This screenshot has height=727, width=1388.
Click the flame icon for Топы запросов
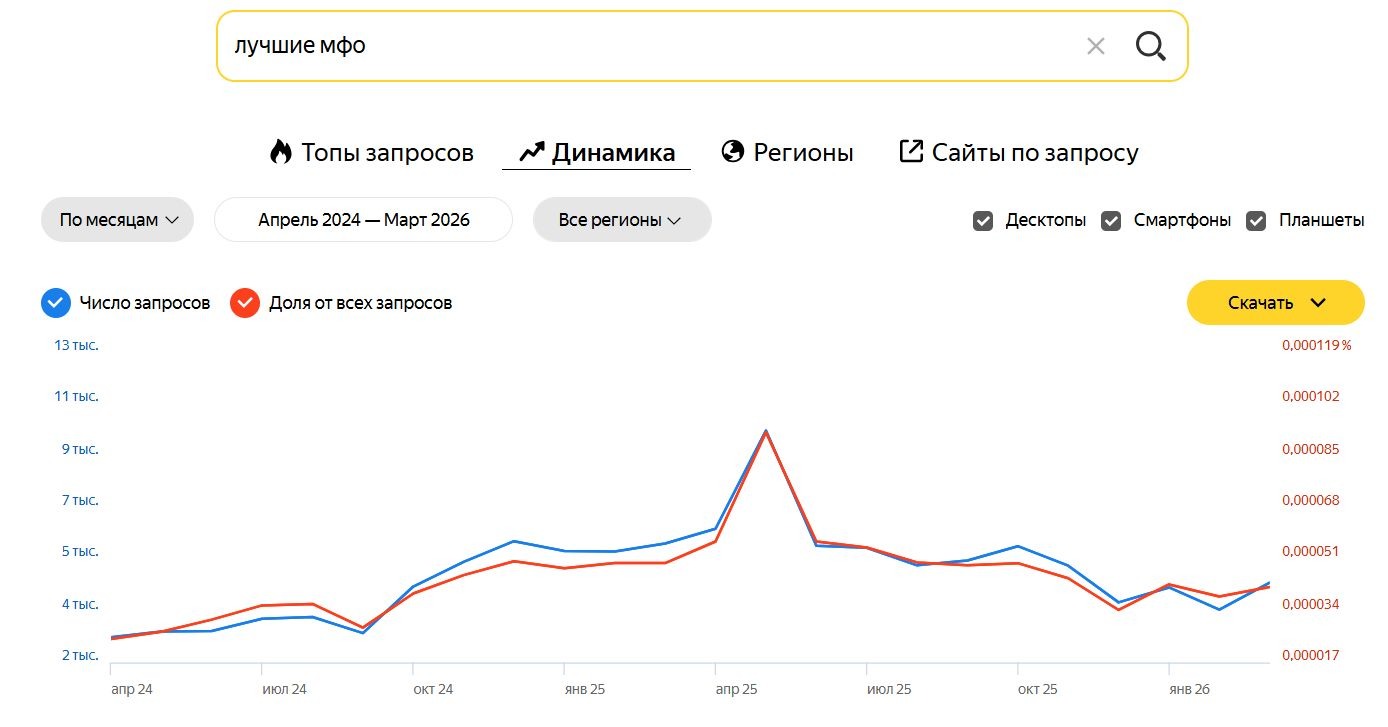pos(281,152)
